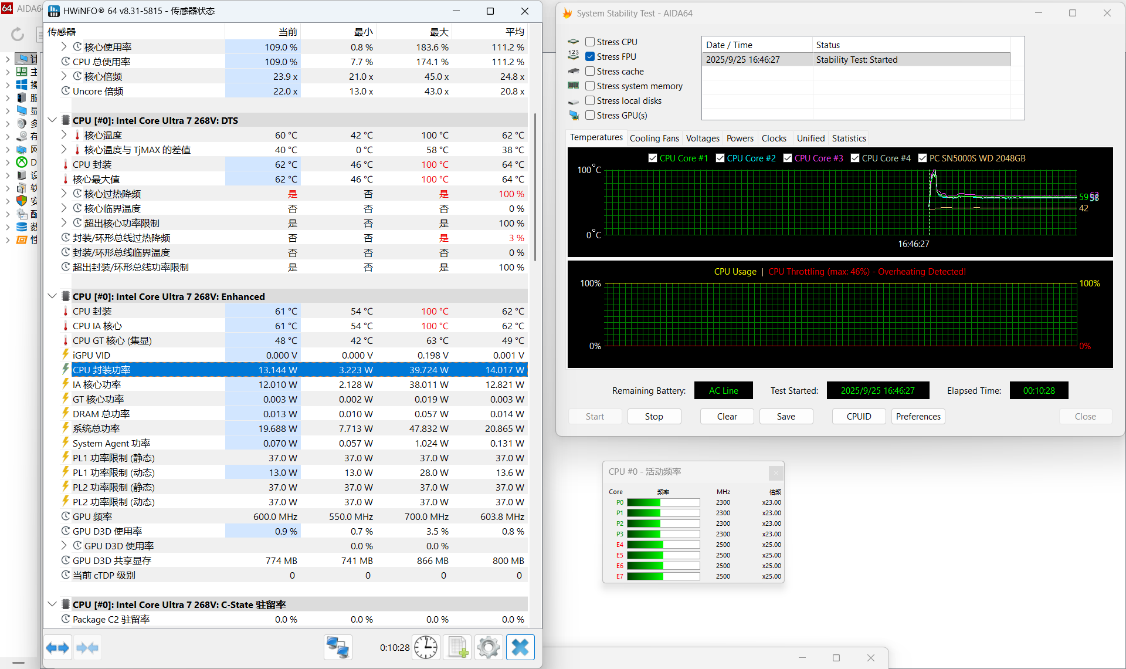
Task: Close the CPU #0 active clock popup
Action: [775, 472]
